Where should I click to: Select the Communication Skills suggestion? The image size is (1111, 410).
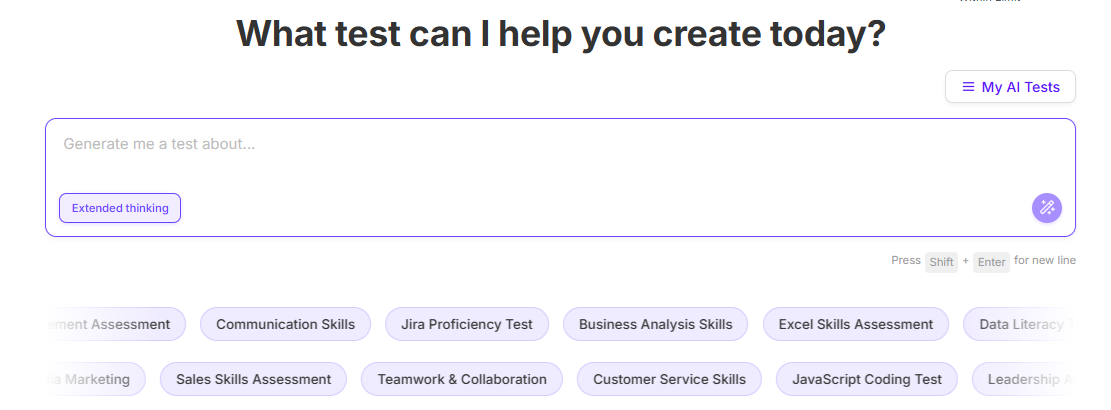click(x=285, y=324)
